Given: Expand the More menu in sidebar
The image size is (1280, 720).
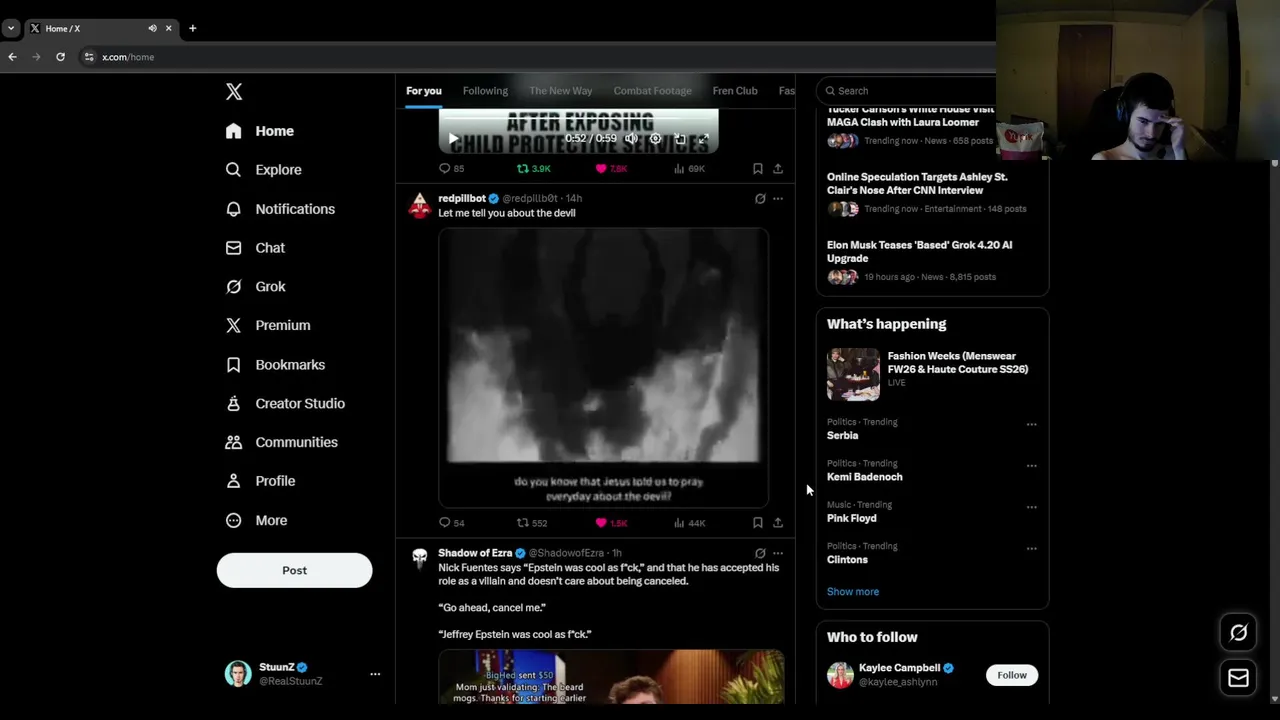Looking at the screenshot, I should pos(257,521).
